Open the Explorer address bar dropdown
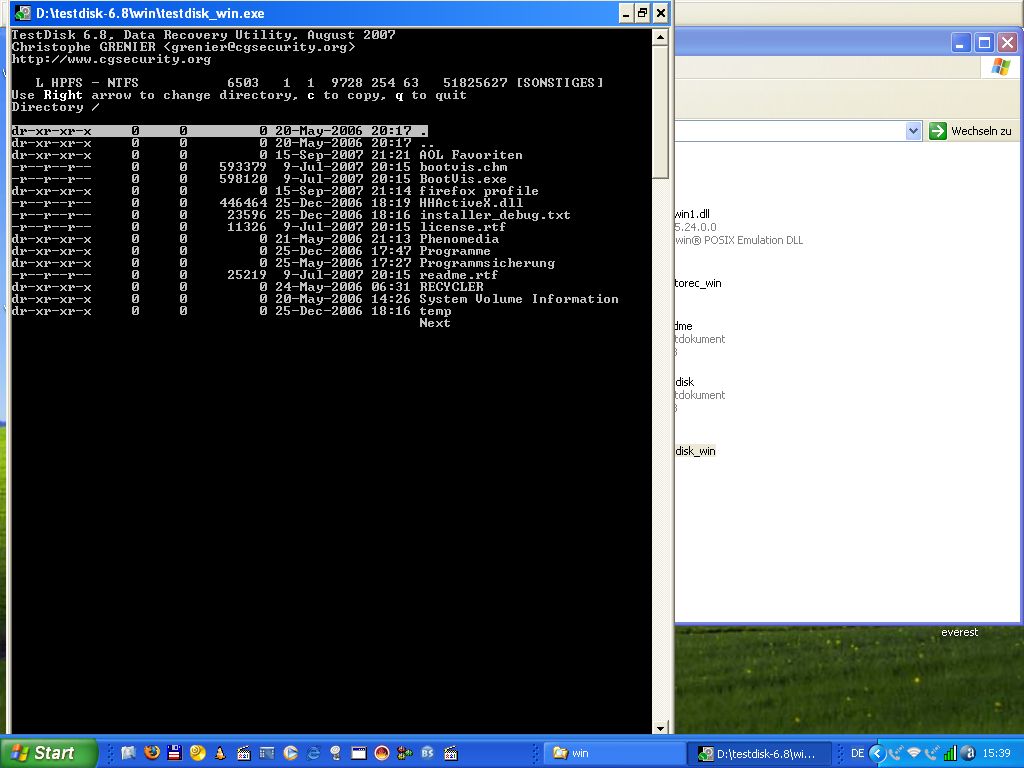The height and width of the screenshot is (768, 1024). (x=913, y=131)
